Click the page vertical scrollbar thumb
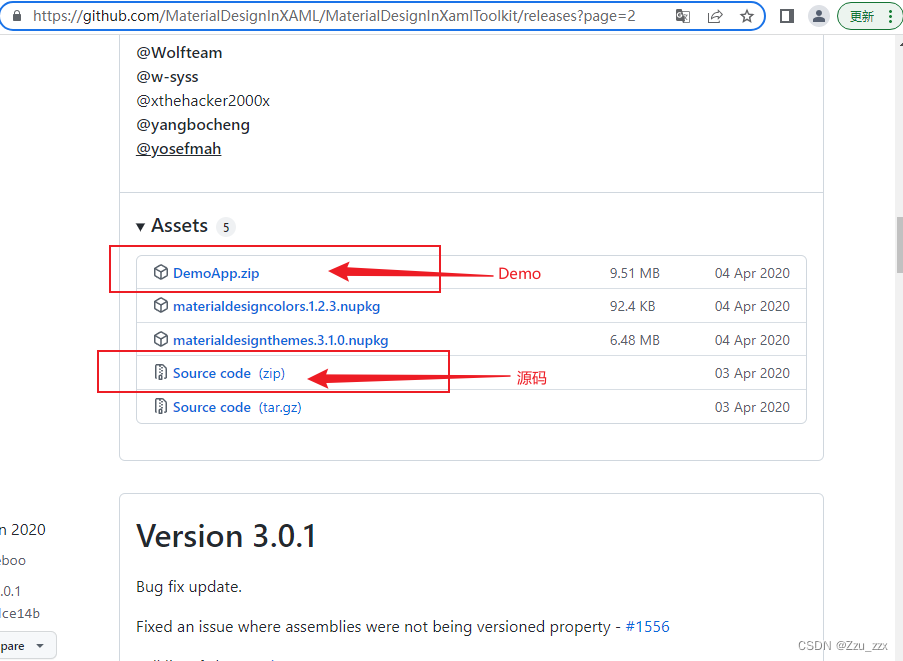The image size is (903, 661). [x=899, y=245]
